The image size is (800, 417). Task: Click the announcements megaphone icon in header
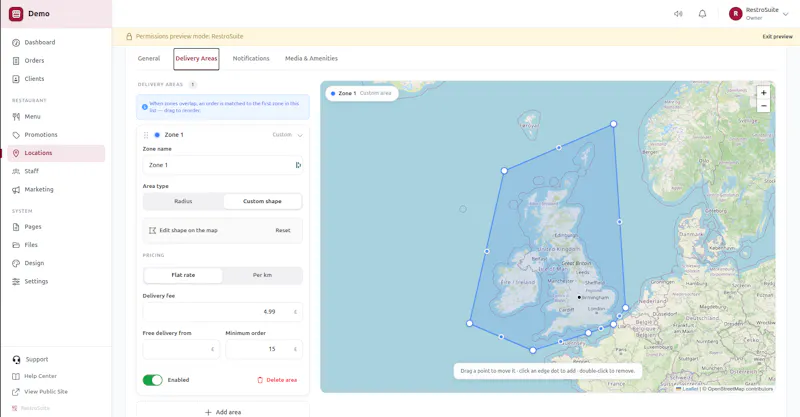tap(678, 14)
